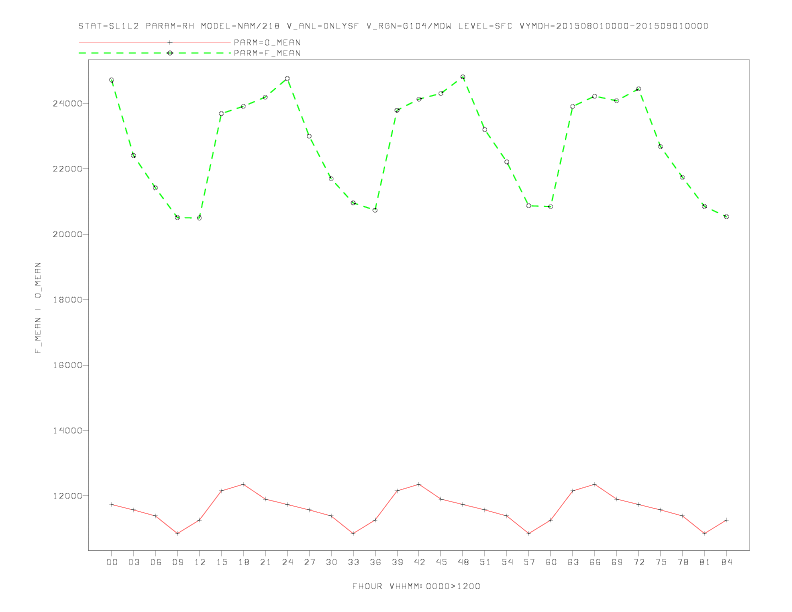This screenshot has height=612, width=792.
Task: Click the 22000 y-axis tick label
Action: (67, 169)
